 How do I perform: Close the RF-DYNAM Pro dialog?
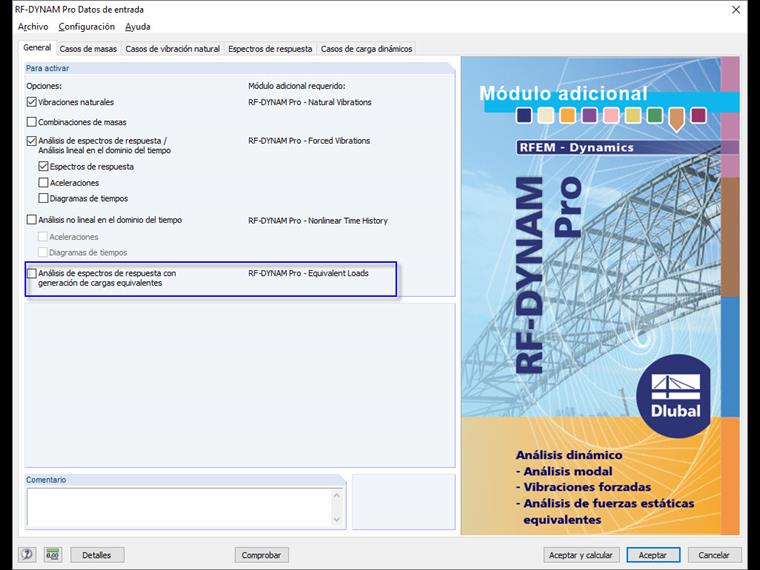pos(736,10)
